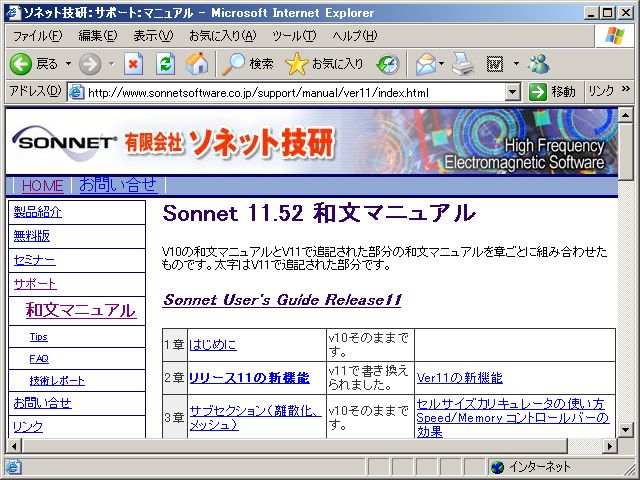Click the Mail envelope icon
Screen dimensions: 640x480
(426, 64)
